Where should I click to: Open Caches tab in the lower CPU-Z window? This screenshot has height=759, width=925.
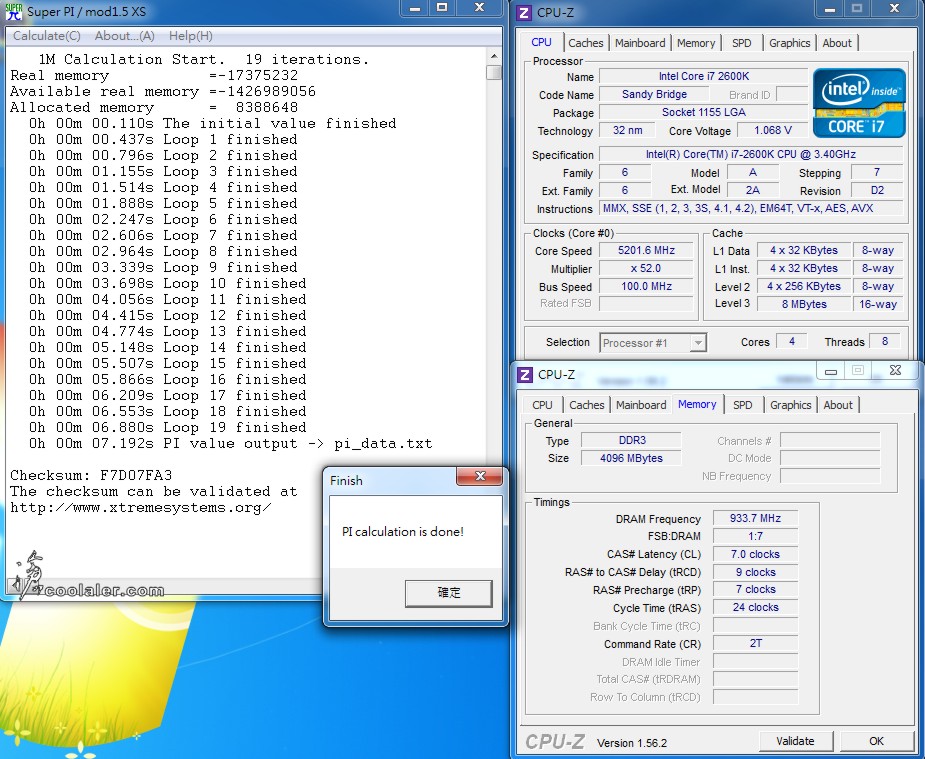(x=587, y=405)
